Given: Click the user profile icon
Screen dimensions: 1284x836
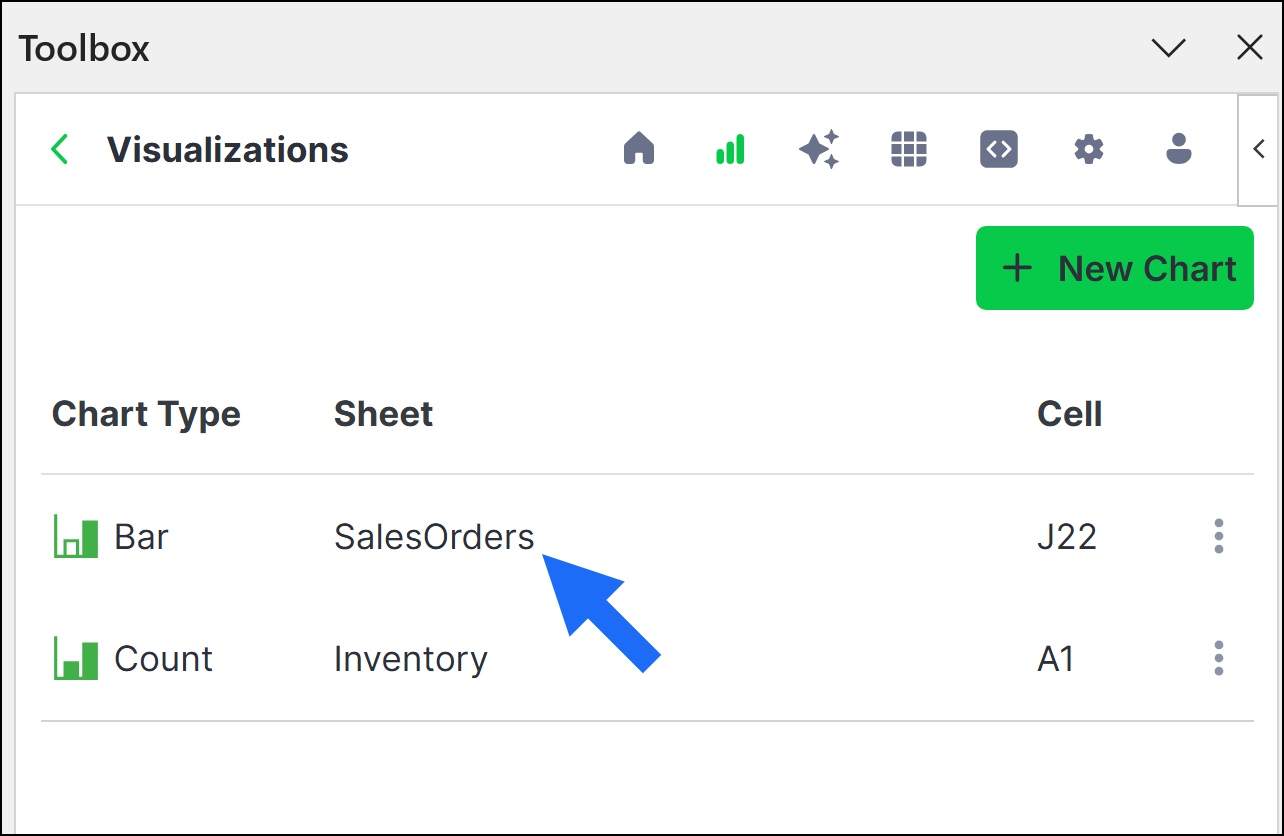Looking at the screenshot, I should click(x=1179, y=150).
